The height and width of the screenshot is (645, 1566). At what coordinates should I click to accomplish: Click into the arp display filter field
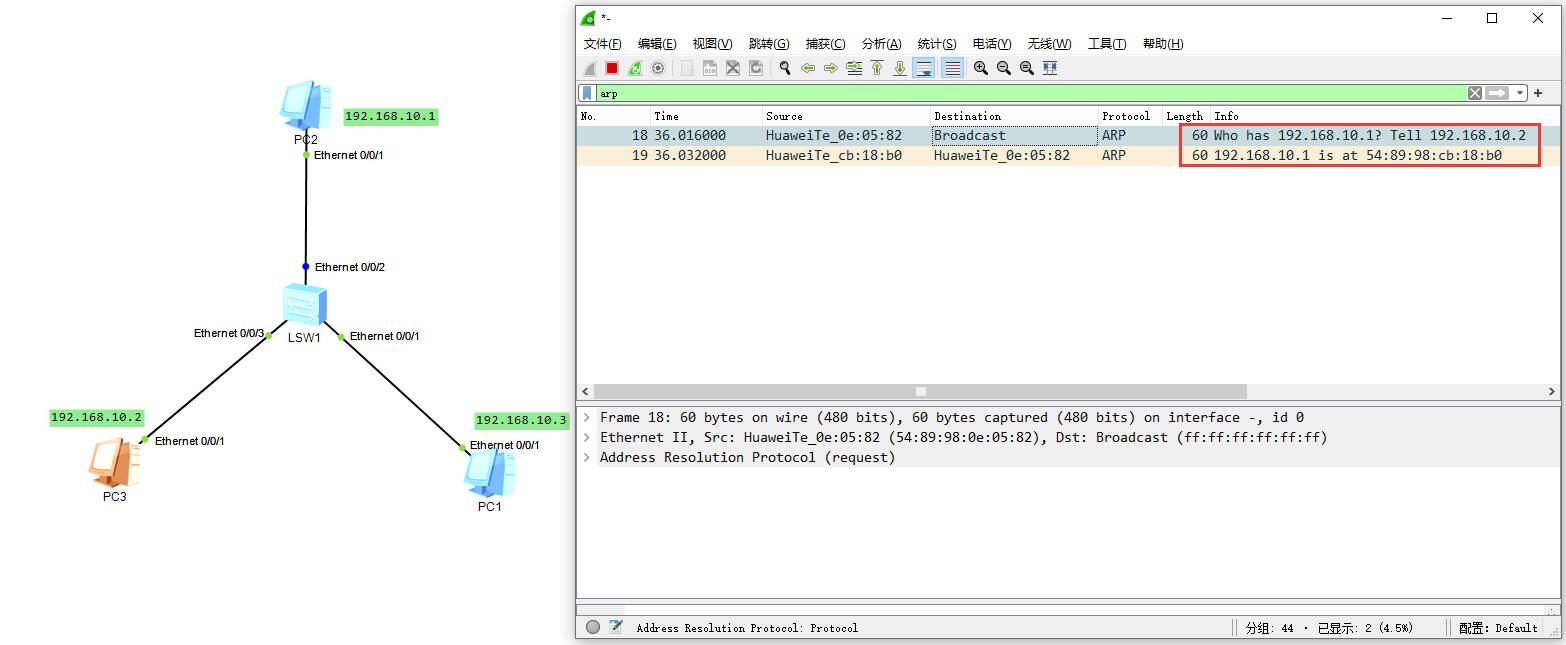coord(1030,93)
